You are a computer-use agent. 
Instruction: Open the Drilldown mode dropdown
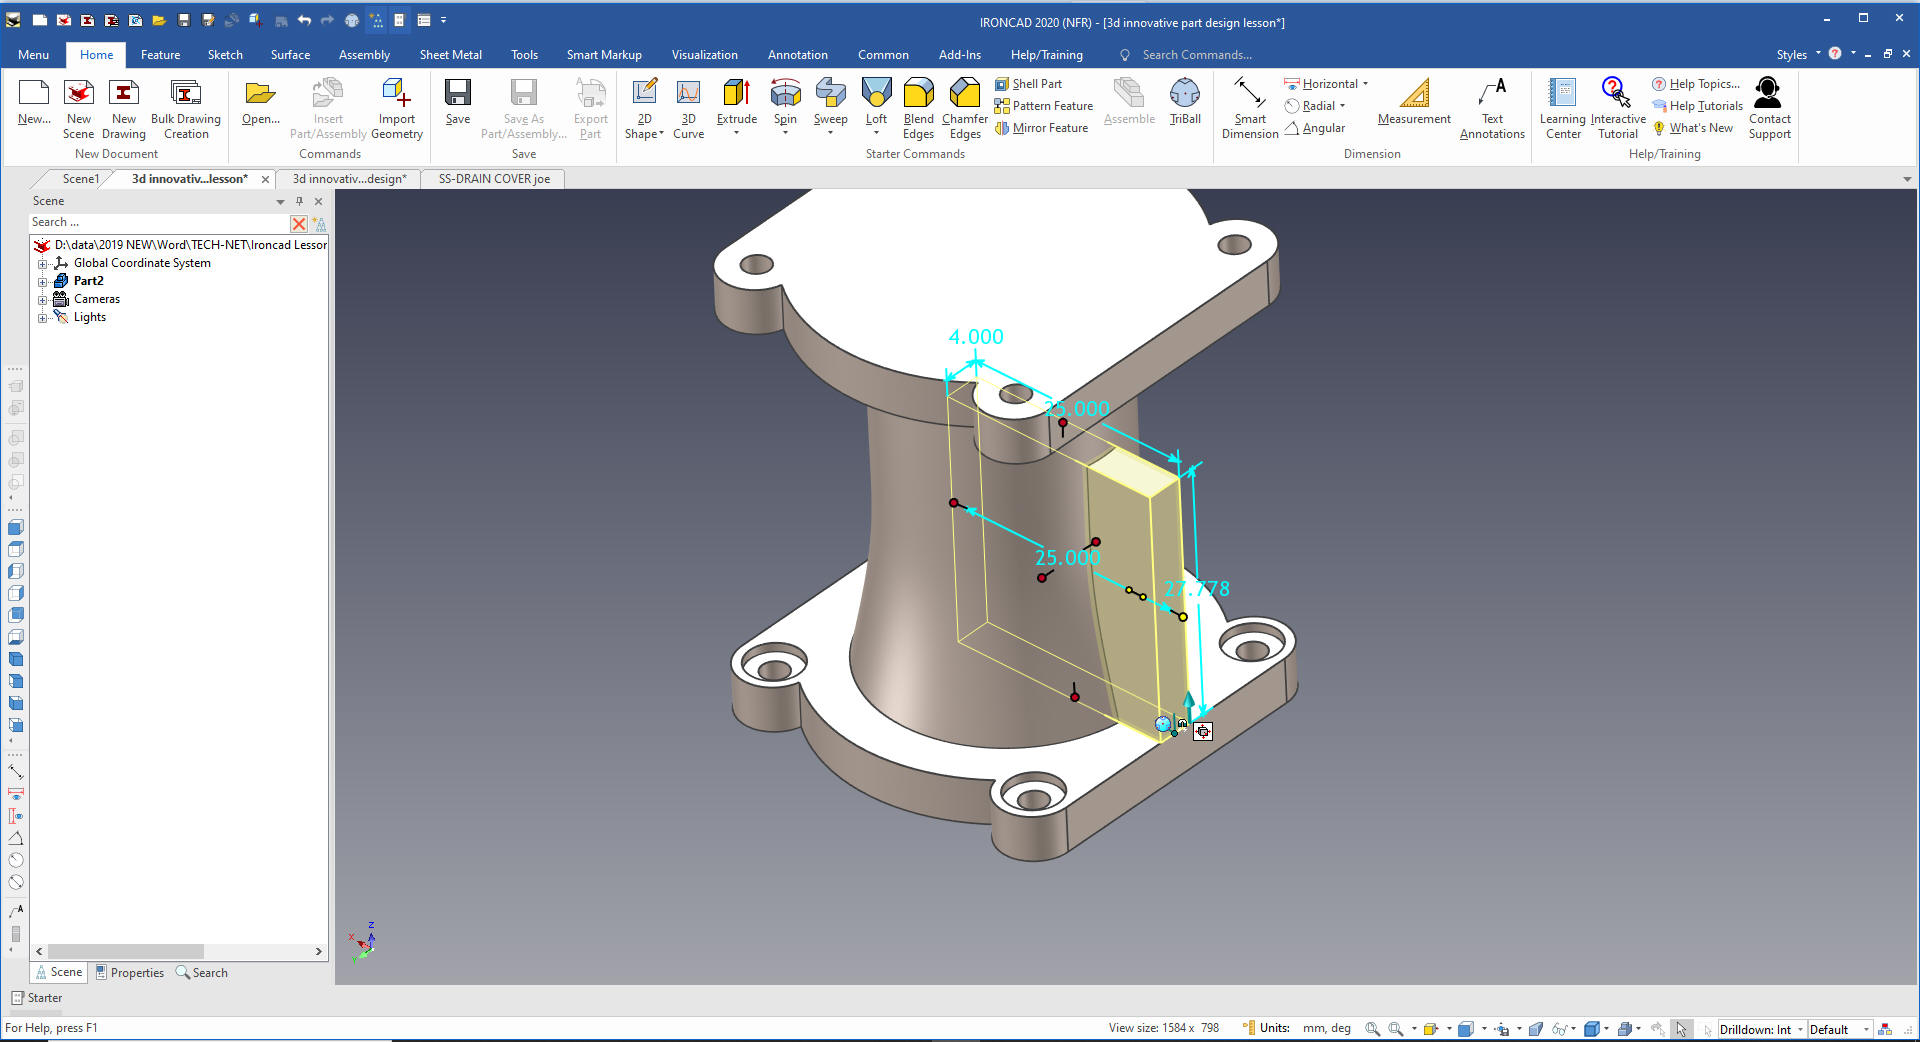(1800, 1029)
